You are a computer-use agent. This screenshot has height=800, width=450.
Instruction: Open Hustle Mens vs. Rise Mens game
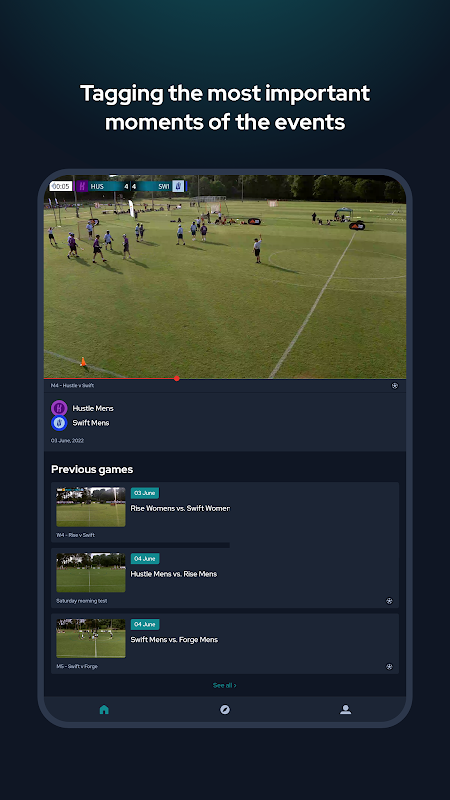[174, 574]
